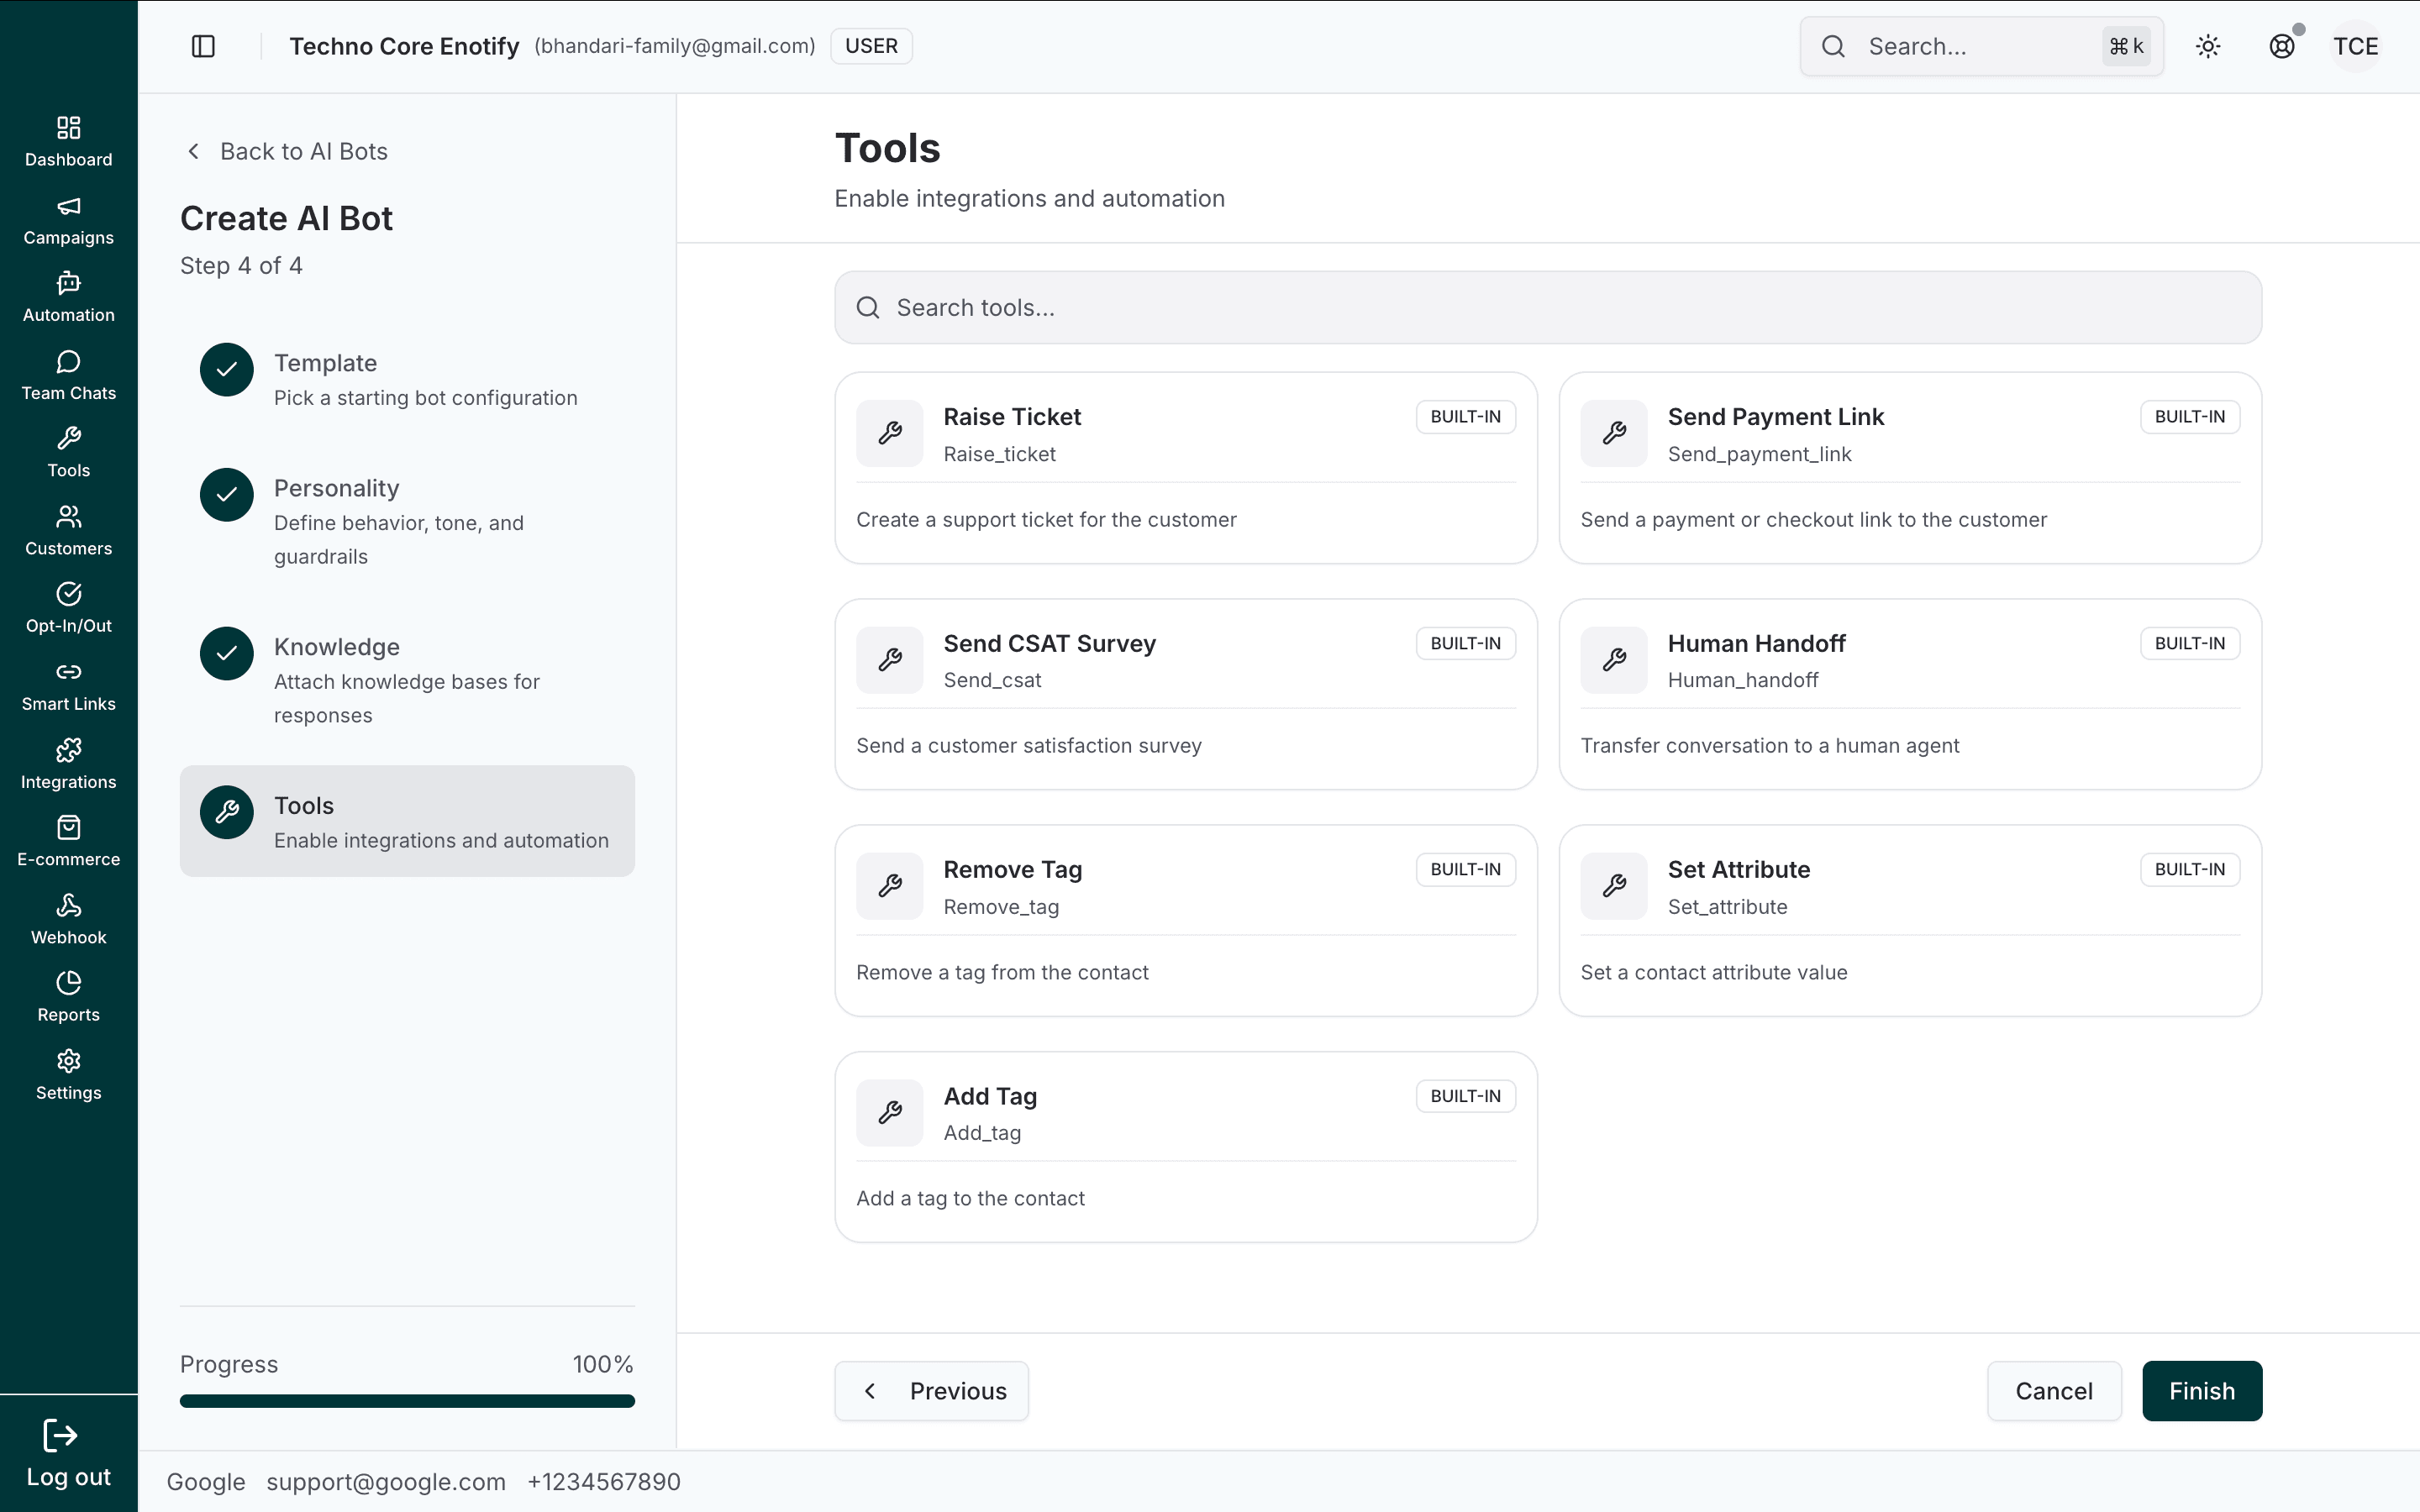The width and height of the screenshot is (2420, 1512).
Task: Select the Human Handoff title
Action: point(1756,644)
